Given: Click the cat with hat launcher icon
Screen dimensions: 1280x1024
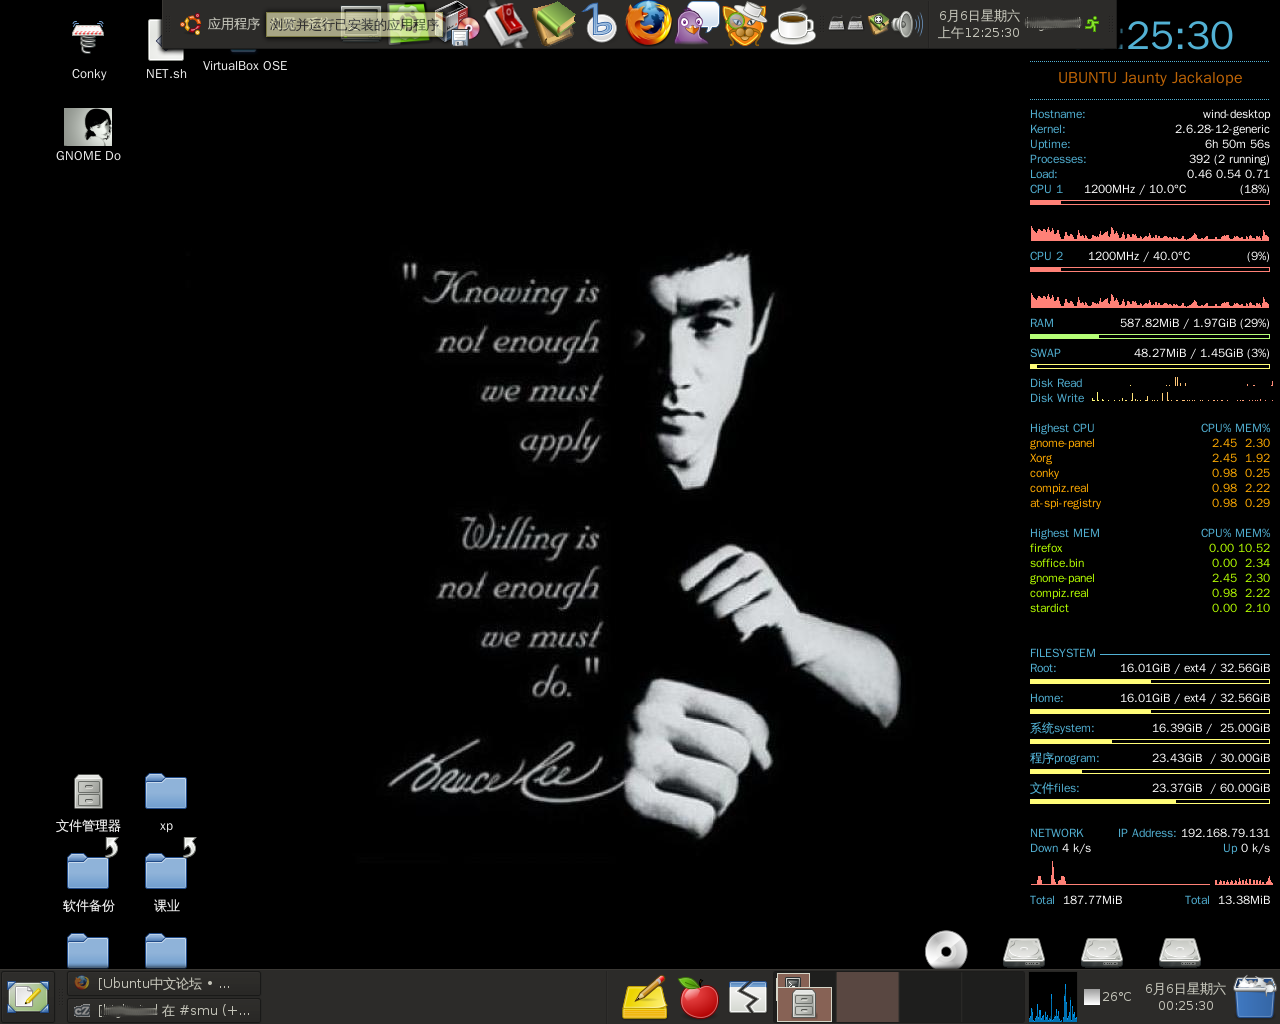Looking at the screenshot, I should [744, 24].
